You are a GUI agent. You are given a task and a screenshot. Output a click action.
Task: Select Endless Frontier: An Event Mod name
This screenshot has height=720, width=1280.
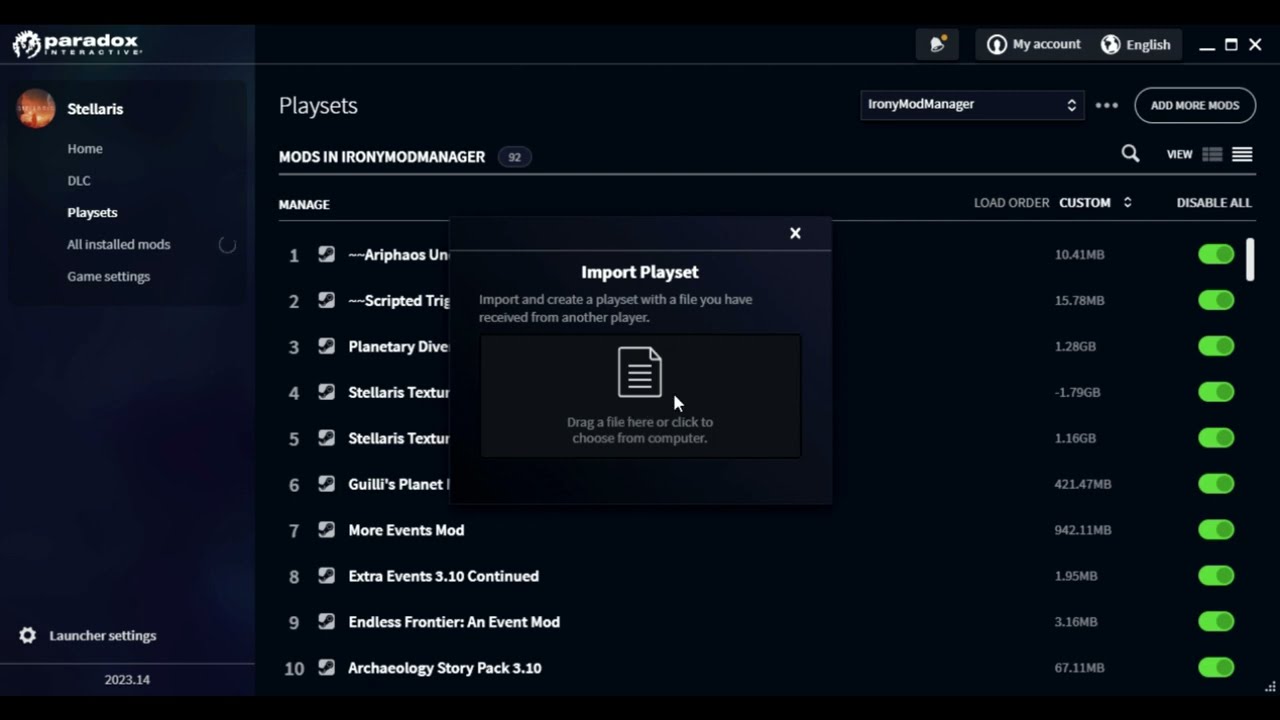click(454, 622)
